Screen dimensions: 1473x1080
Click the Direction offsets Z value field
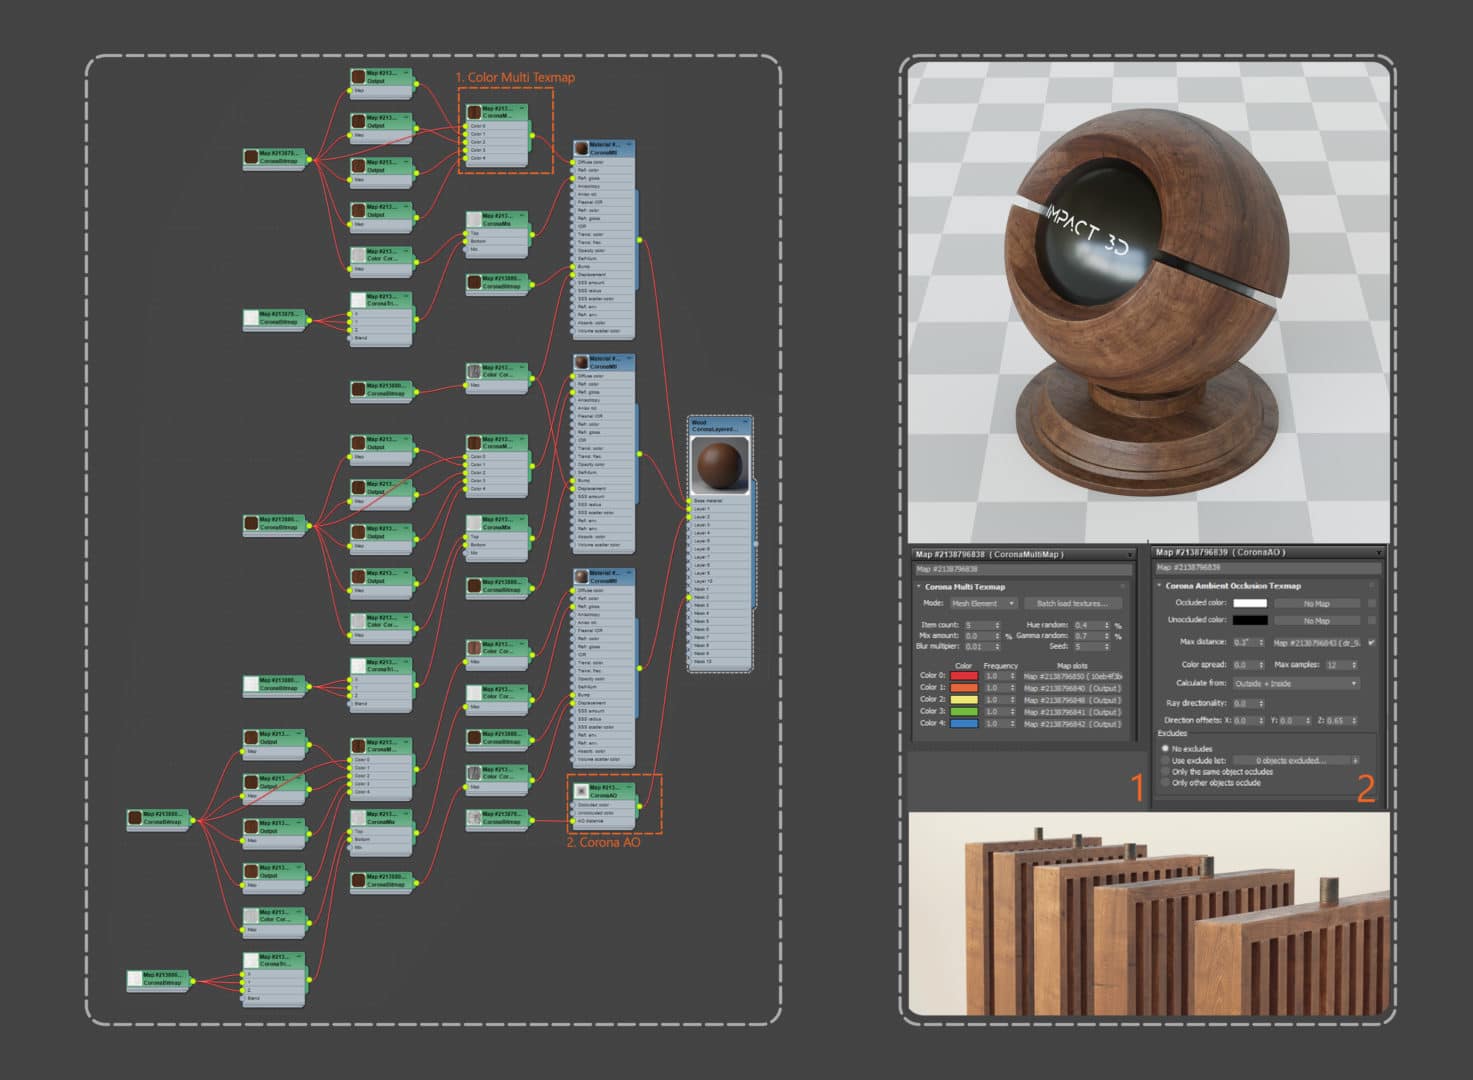1341,721
